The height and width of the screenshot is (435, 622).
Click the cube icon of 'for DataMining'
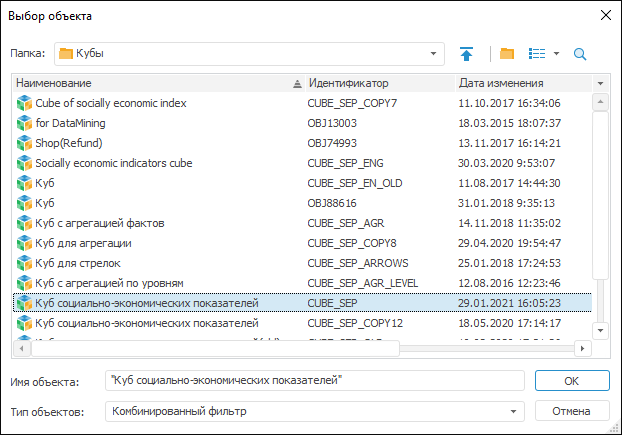coord(24,123)
